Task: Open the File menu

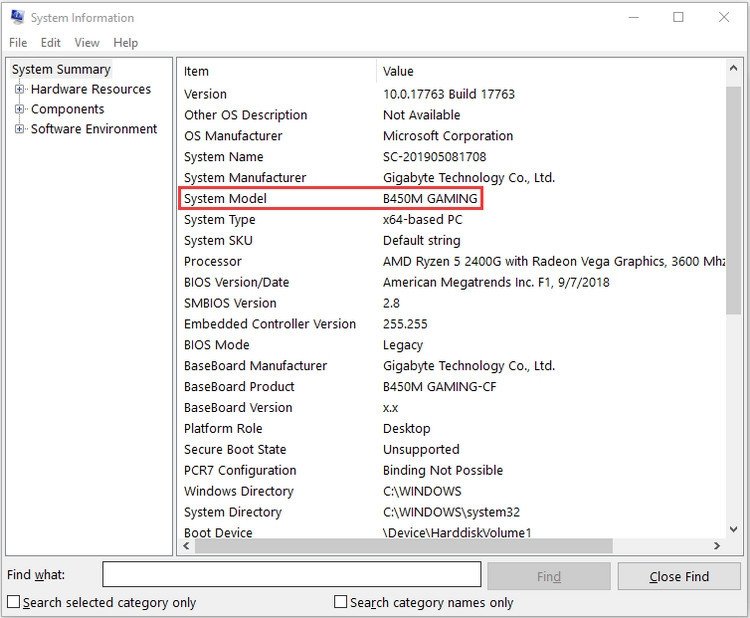Action: (18, 43)
